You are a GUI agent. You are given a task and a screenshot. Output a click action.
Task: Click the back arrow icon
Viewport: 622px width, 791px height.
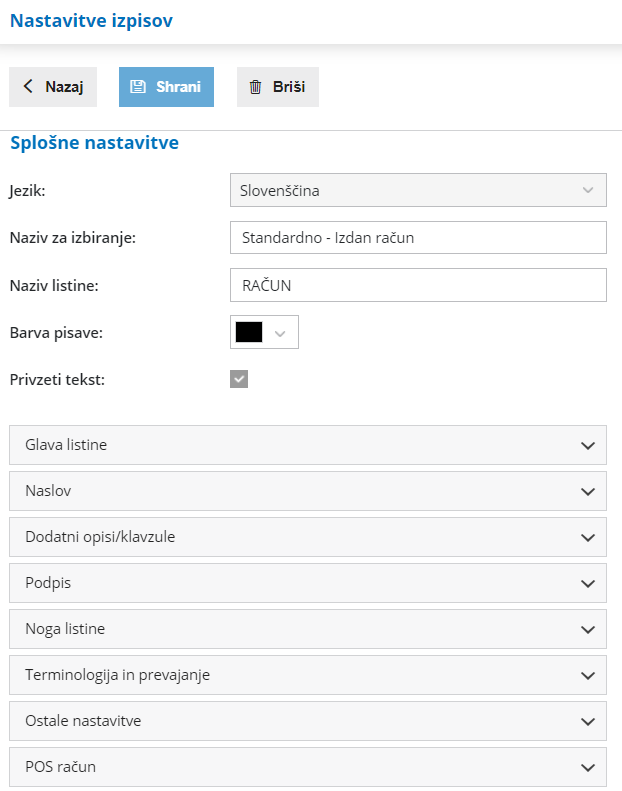coord(28,87)
